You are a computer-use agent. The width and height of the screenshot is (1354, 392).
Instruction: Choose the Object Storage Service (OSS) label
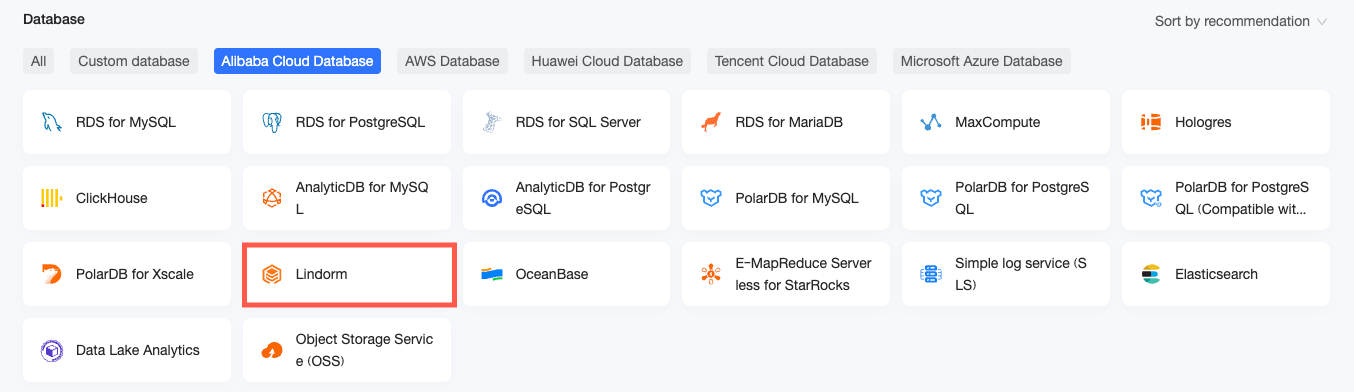pos(365,350)
